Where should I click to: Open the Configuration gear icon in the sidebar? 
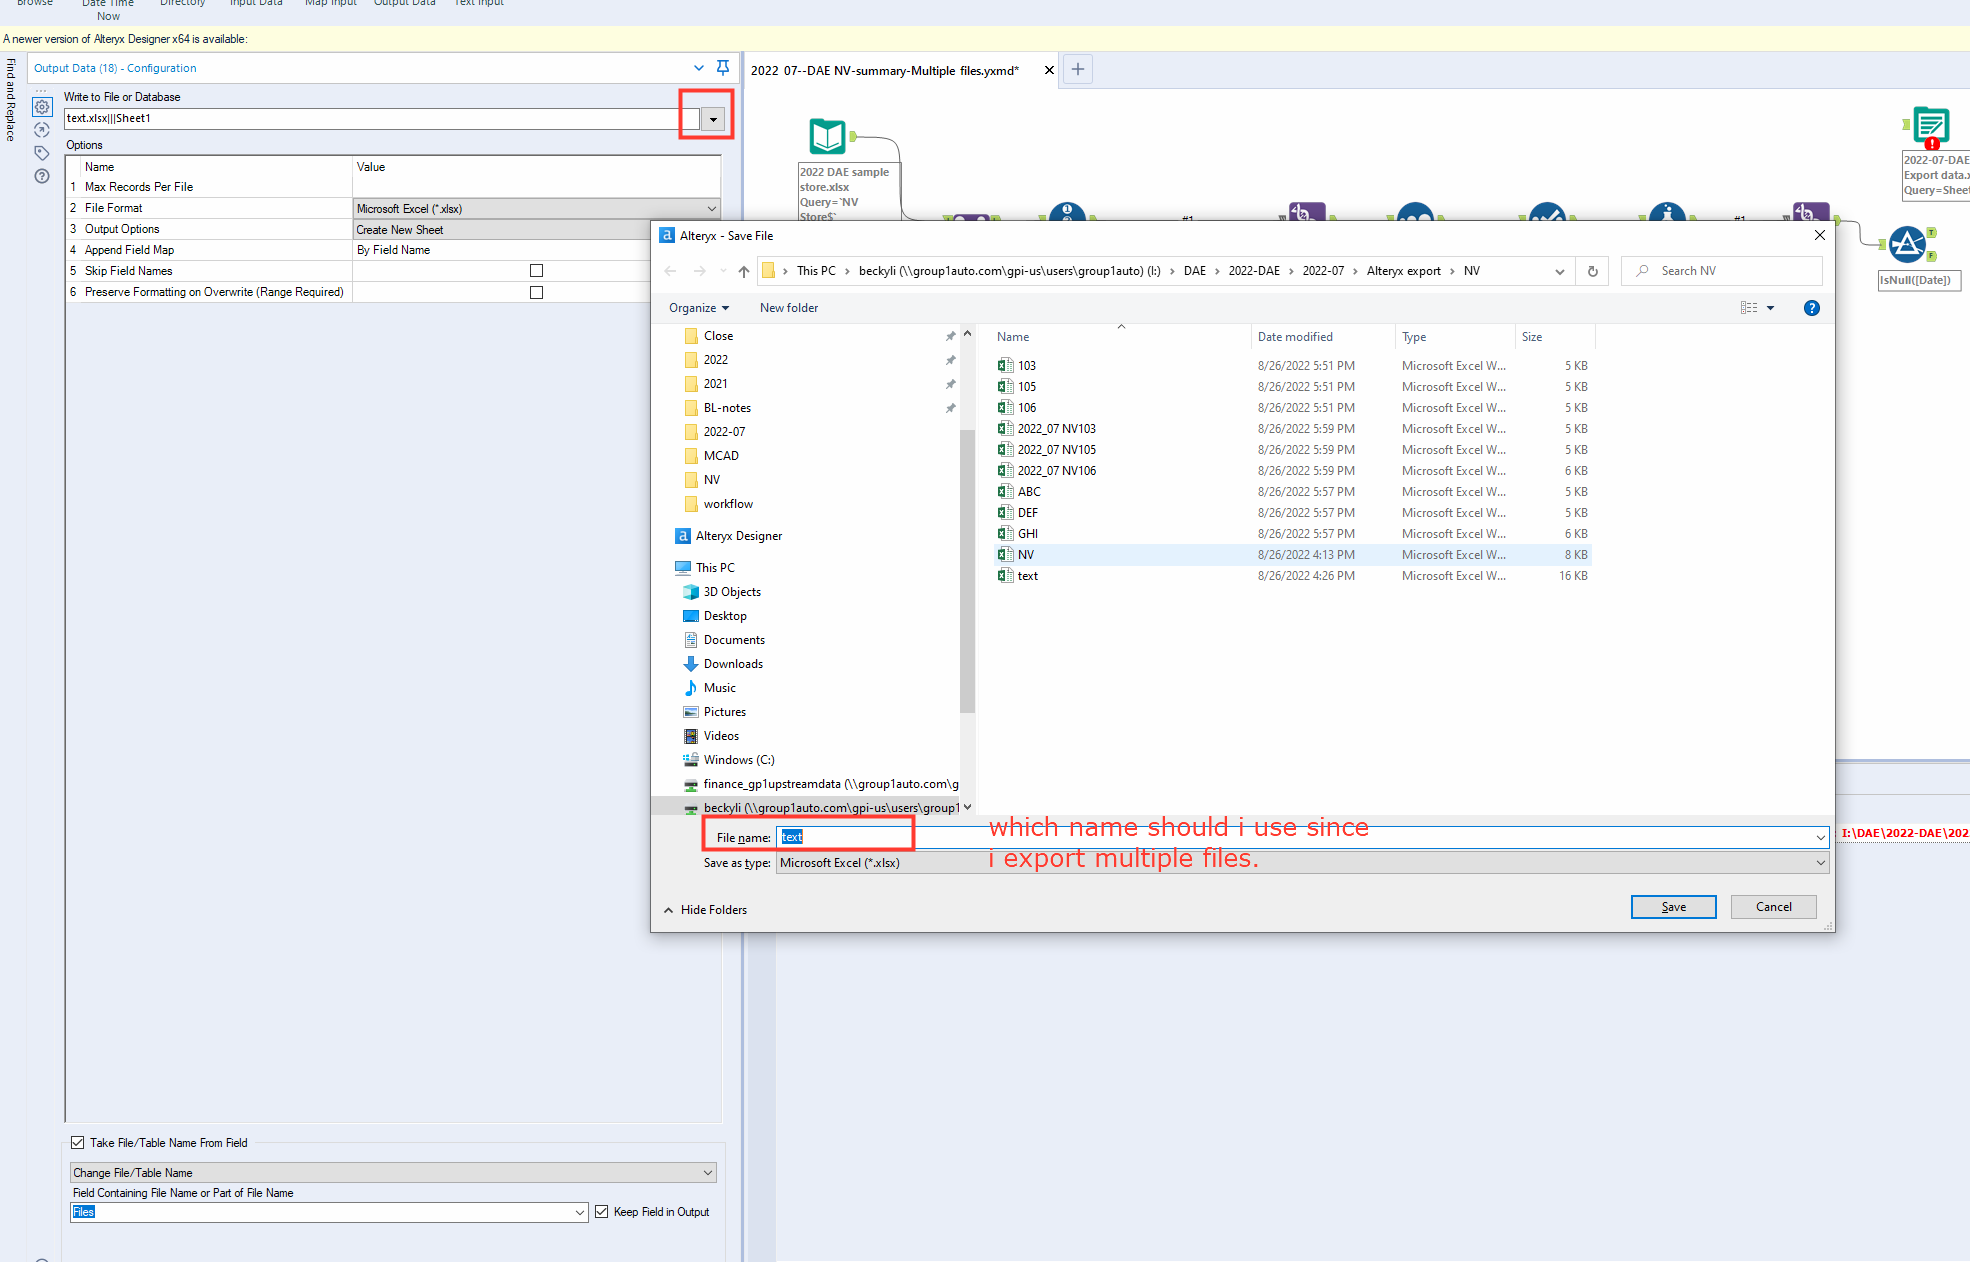[42, 107]
